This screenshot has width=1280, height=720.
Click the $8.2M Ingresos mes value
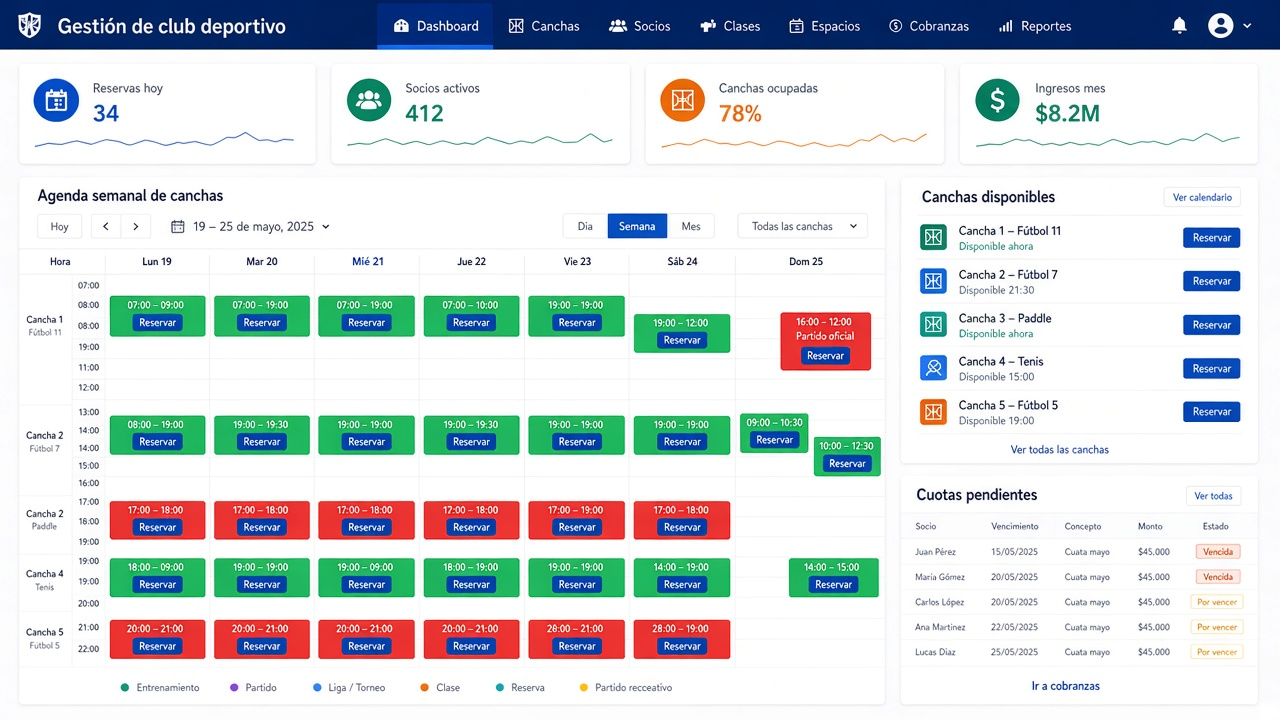click(1067, 114)
